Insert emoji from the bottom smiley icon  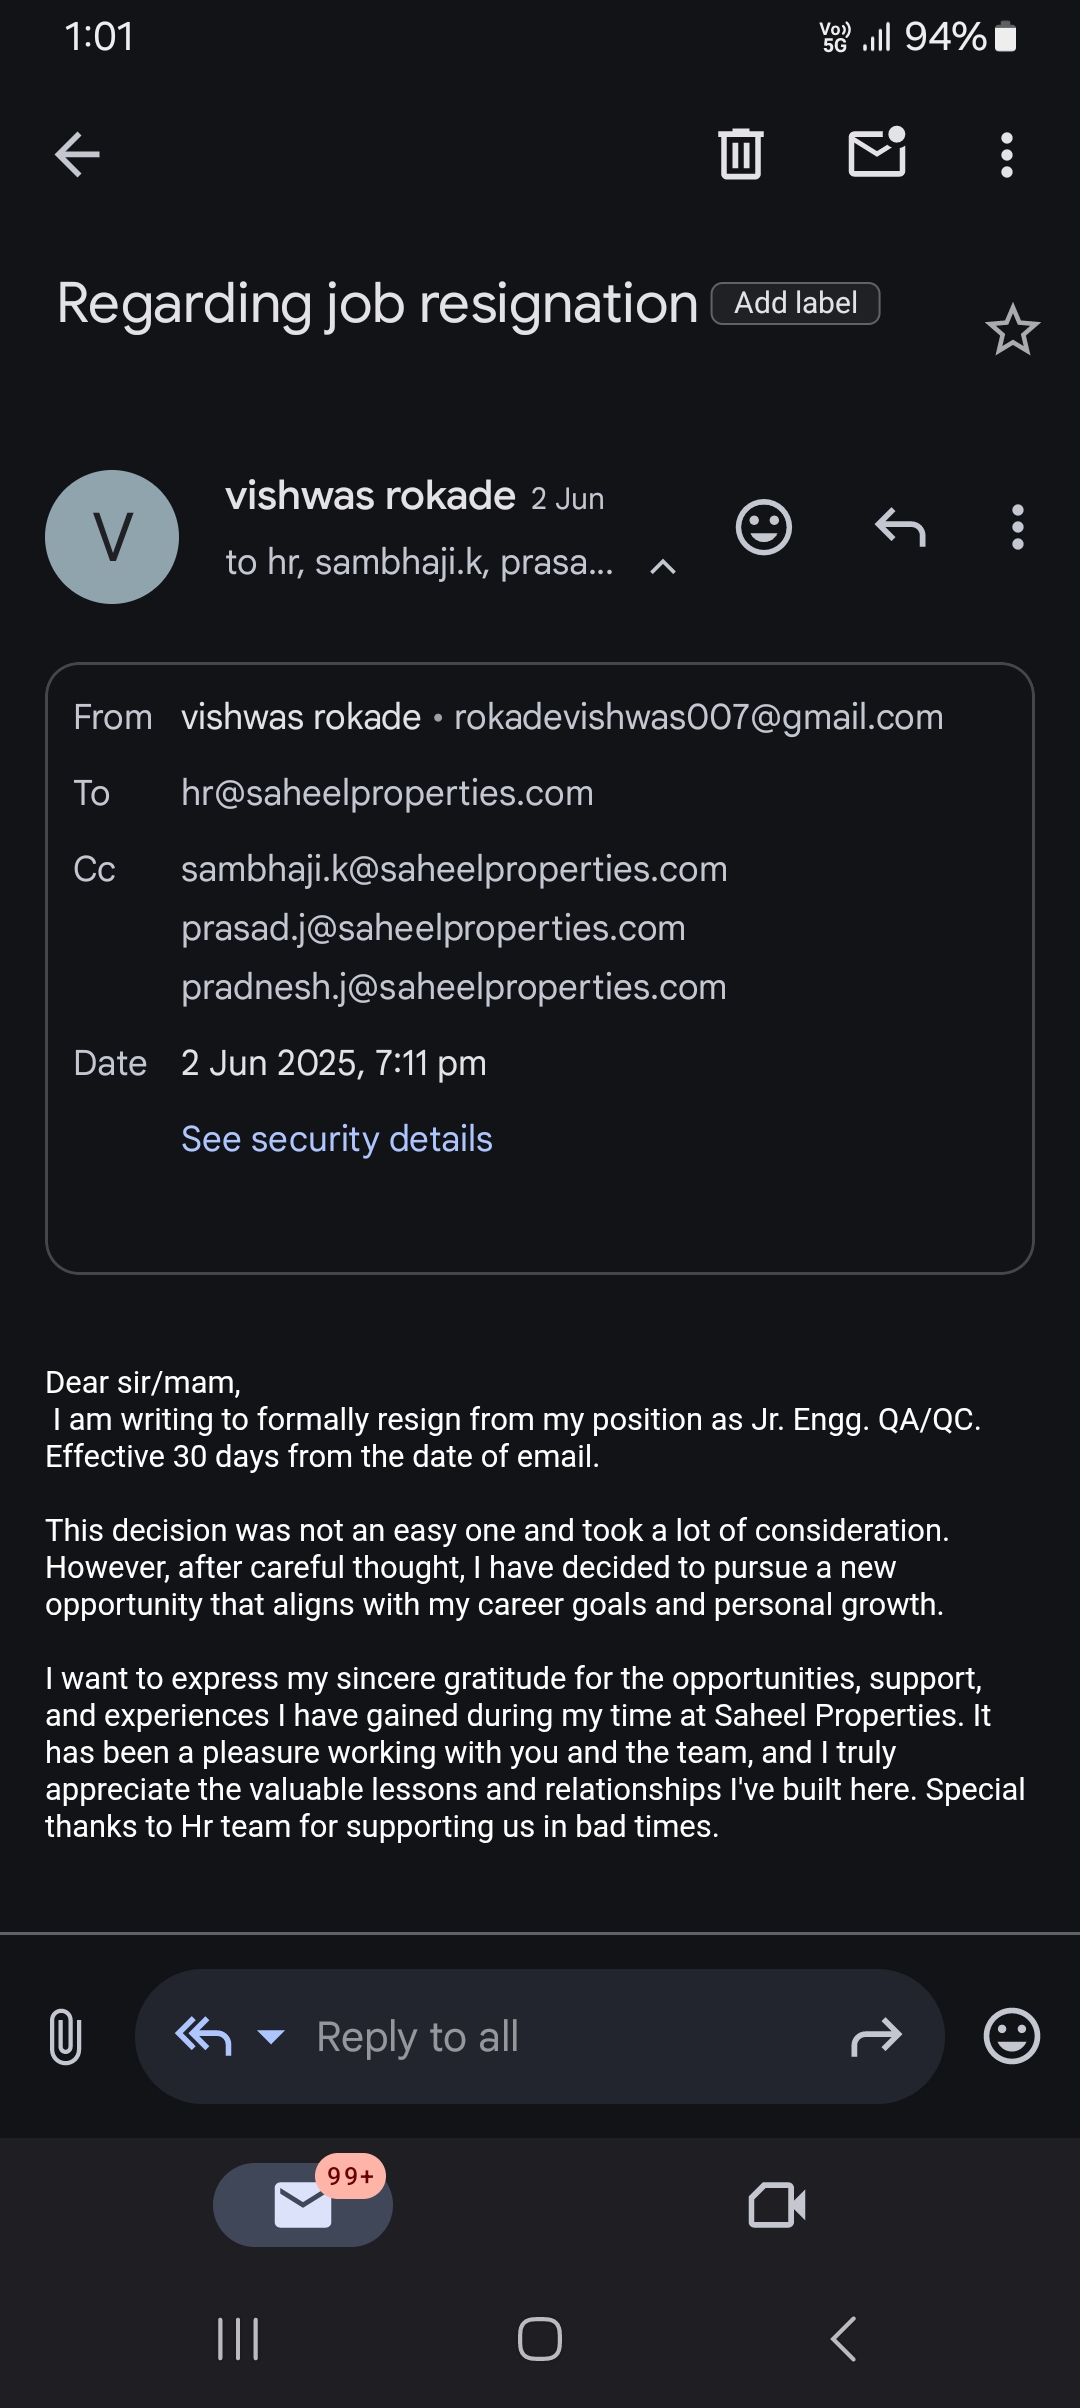[x=1011, y=2036]
